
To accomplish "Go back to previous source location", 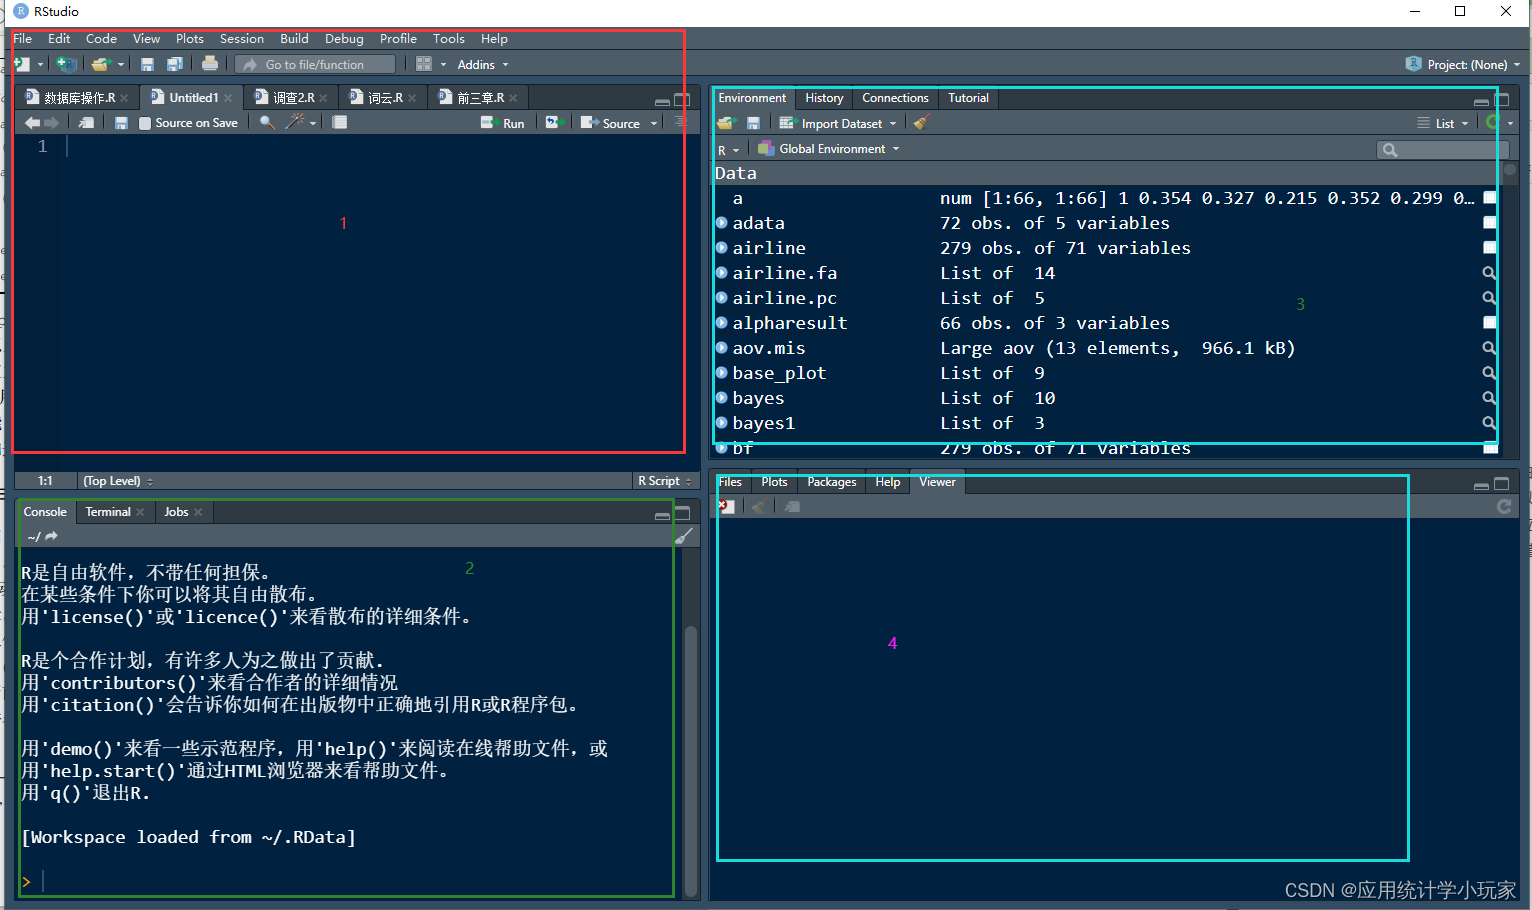I will click(x=32, y=123).
